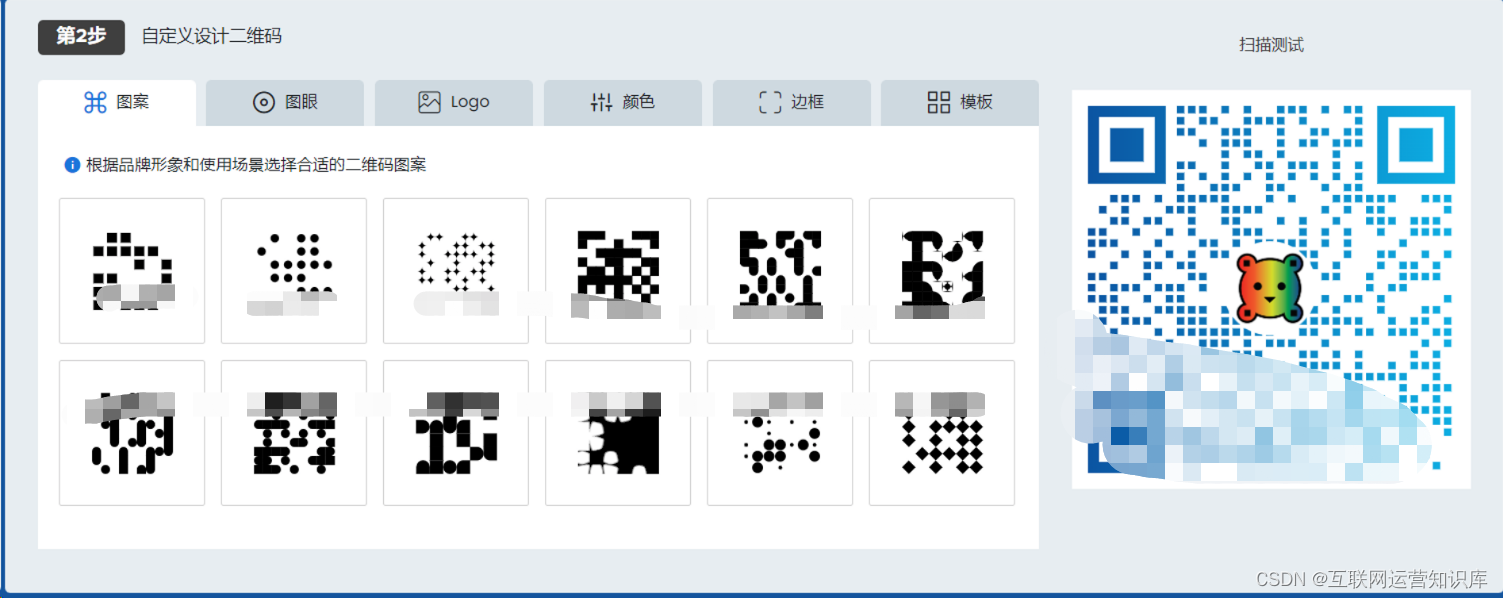The width and height of the screenshot is (1503, 598).
Task: Click the command-shaped icon on 图案 tab
Action: click(x=95, y=102)
